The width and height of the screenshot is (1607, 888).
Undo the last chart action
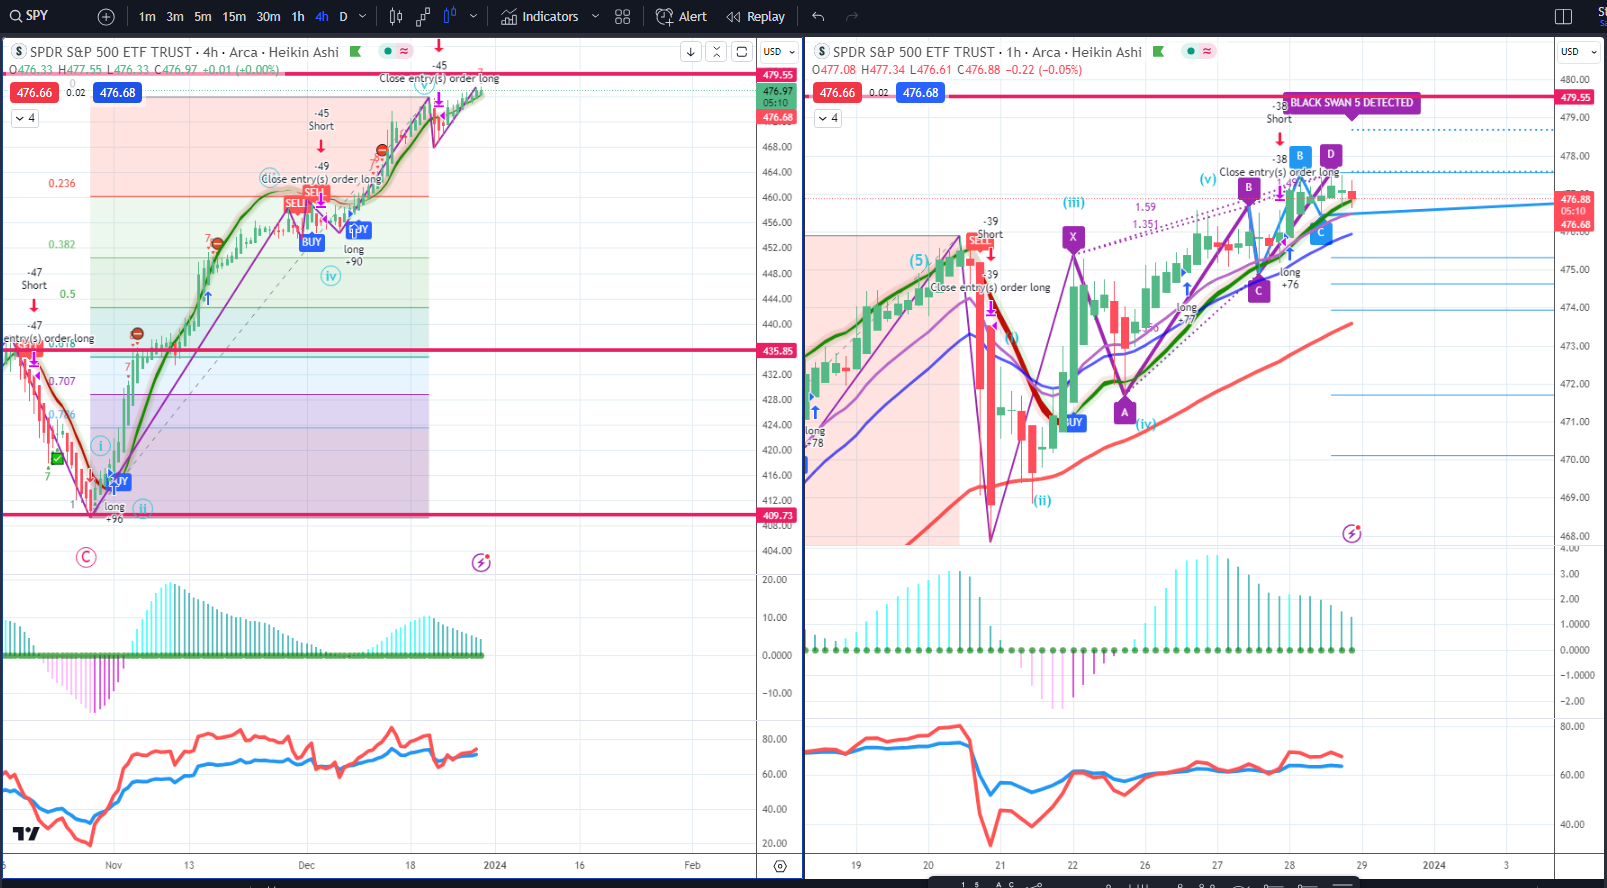click(x=818, y=17)
